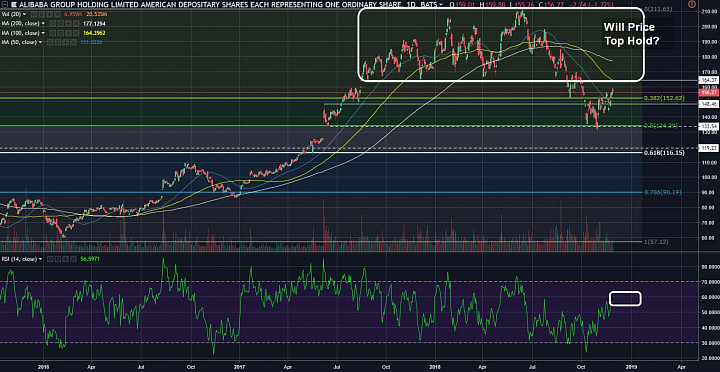Open settings for MA (50, close)
Viewport: 720px width, 372px height.
pos(58,42)
